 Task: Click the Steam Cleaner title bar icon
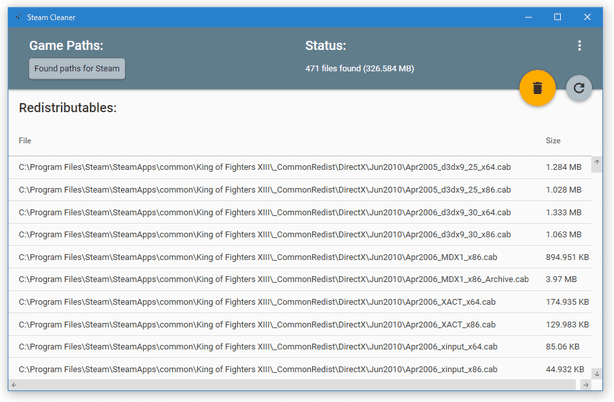point(18,17)
